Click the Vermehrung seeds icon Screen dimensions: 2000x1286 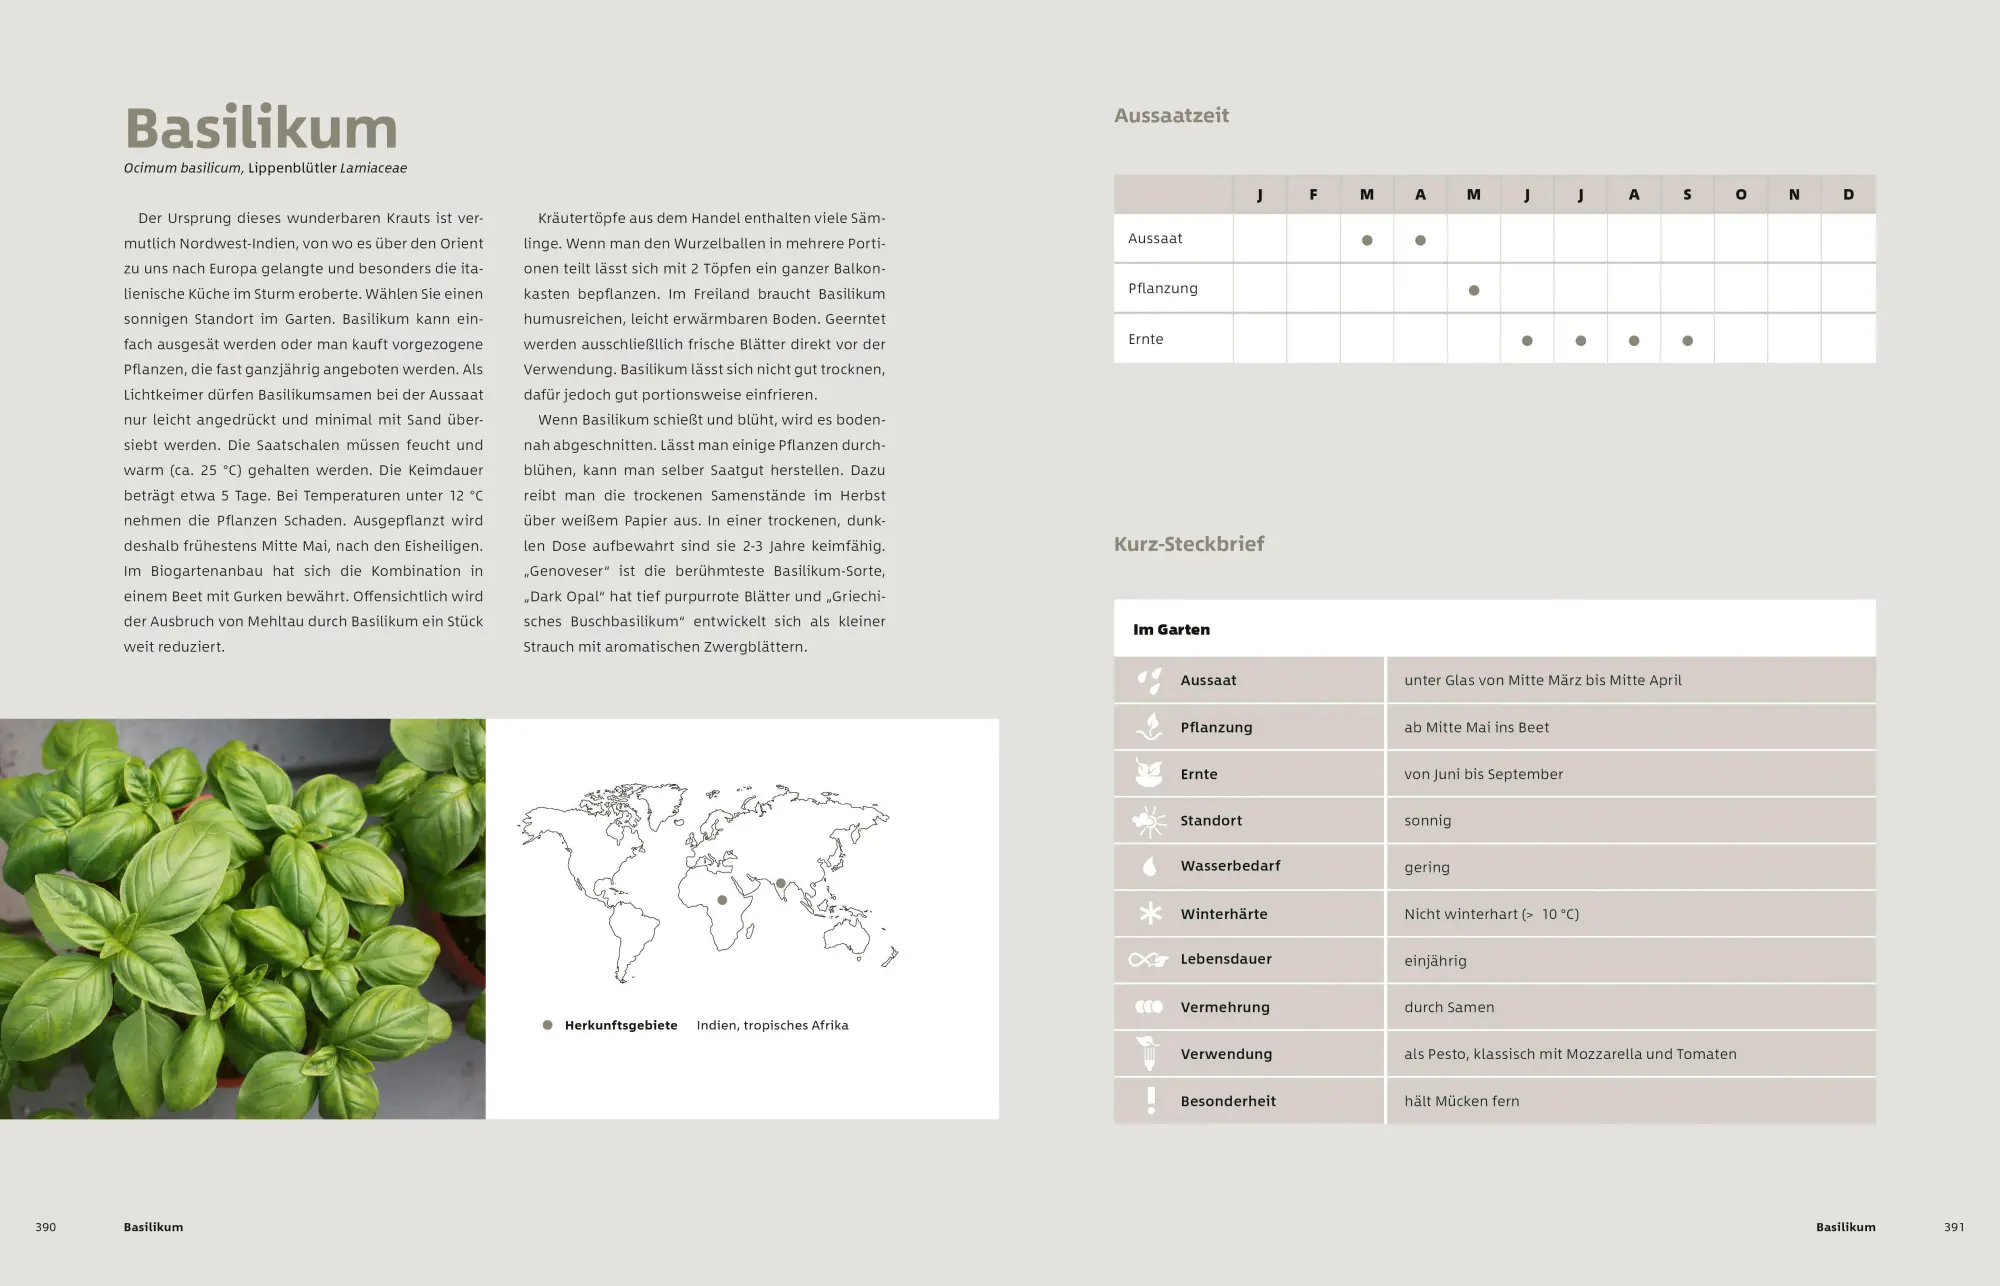[x=1149, y=1007]
